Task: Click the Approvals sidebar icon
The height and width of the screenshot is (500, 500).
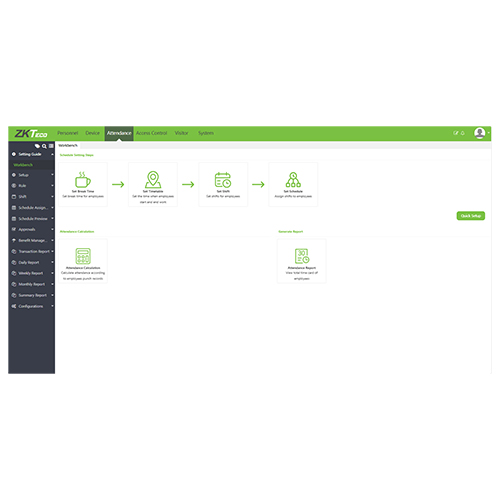Action: pyautogui.click(x=14, y=229)
